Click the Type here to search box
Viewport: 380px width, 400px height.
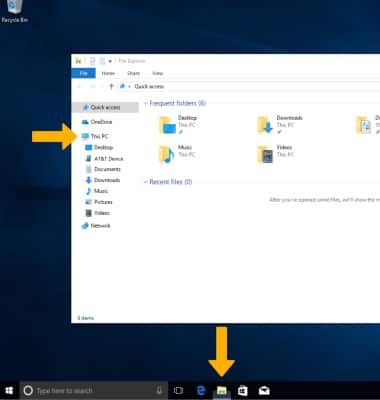(94, 390)
